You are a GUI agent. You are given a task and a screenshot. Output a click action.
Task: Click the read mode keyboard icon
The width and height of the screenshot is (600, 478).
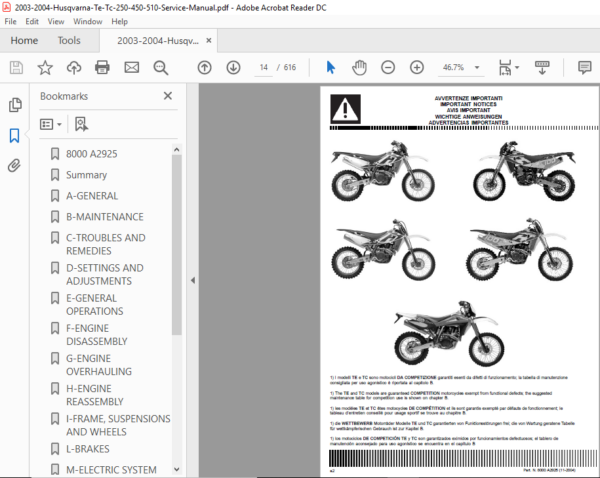(542, 68)
